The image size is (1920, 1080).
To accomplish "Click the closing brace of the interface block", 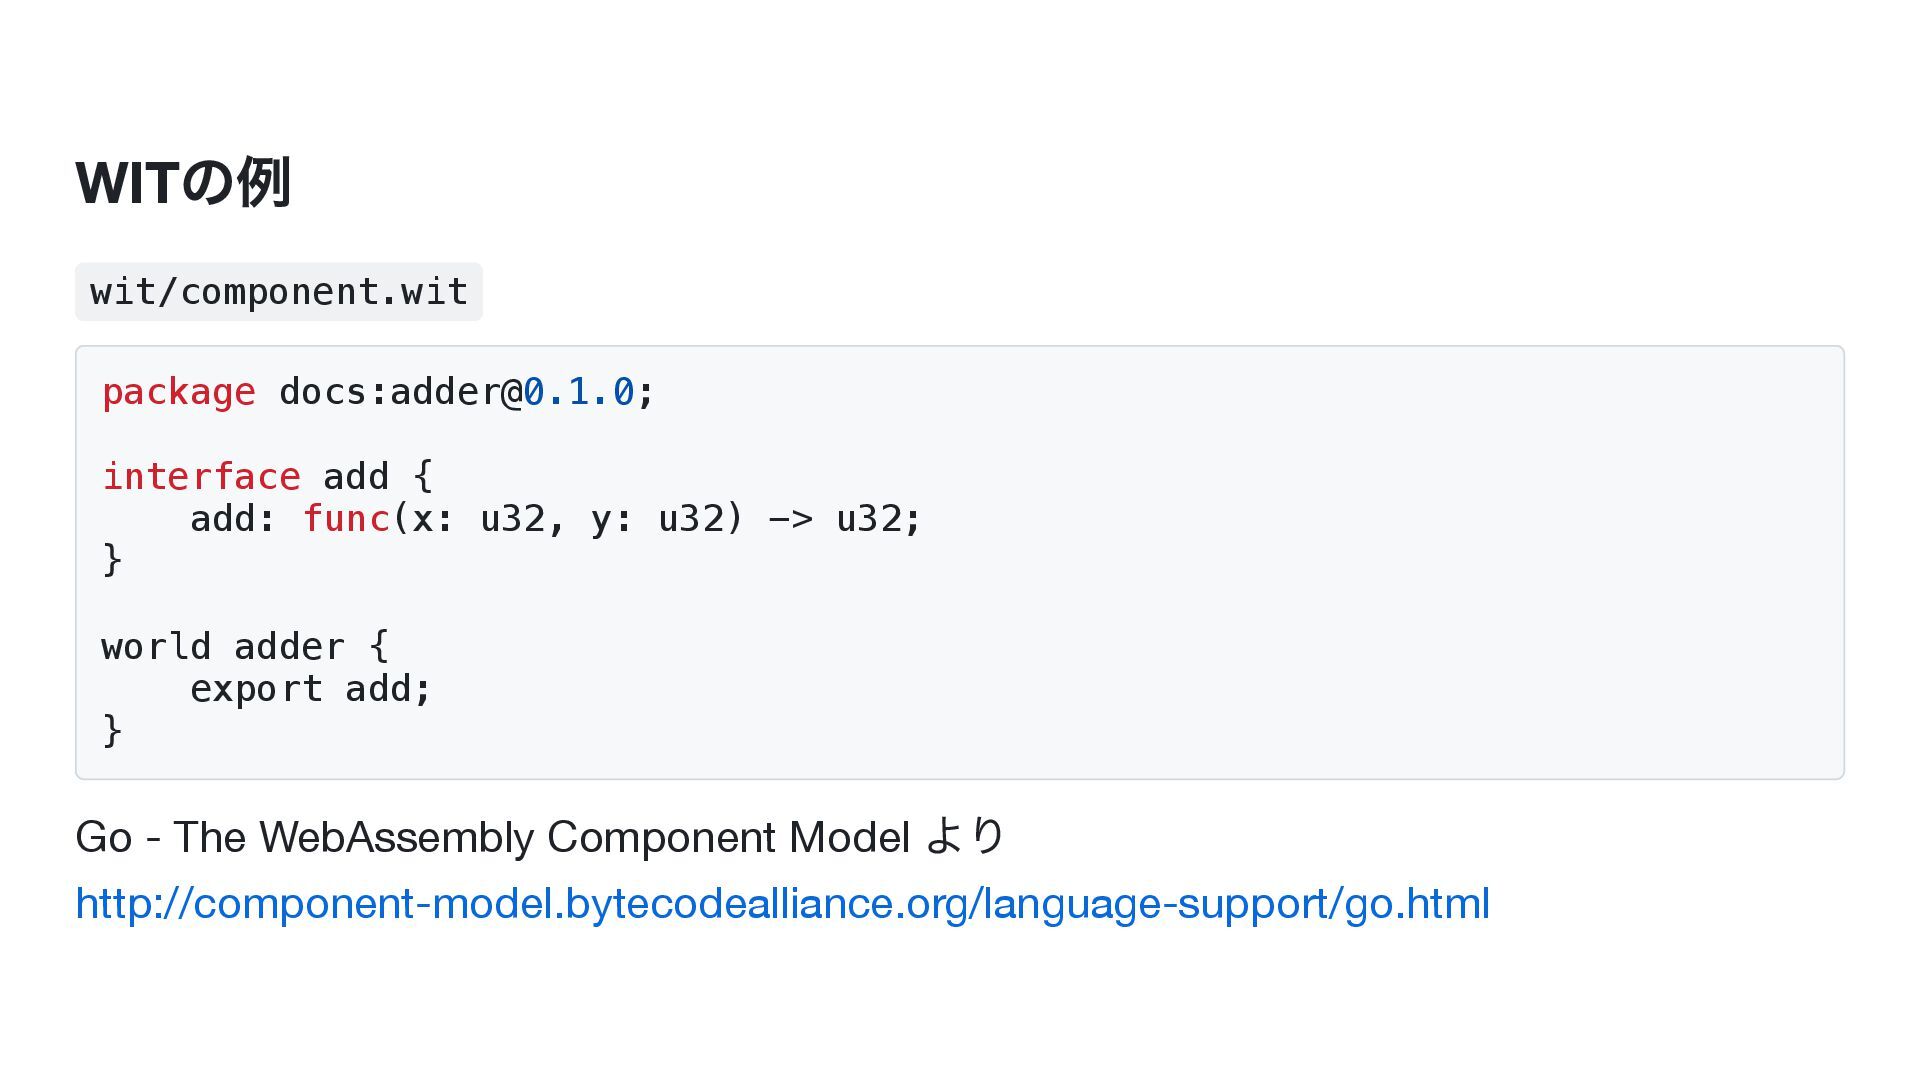I will 112,560.
